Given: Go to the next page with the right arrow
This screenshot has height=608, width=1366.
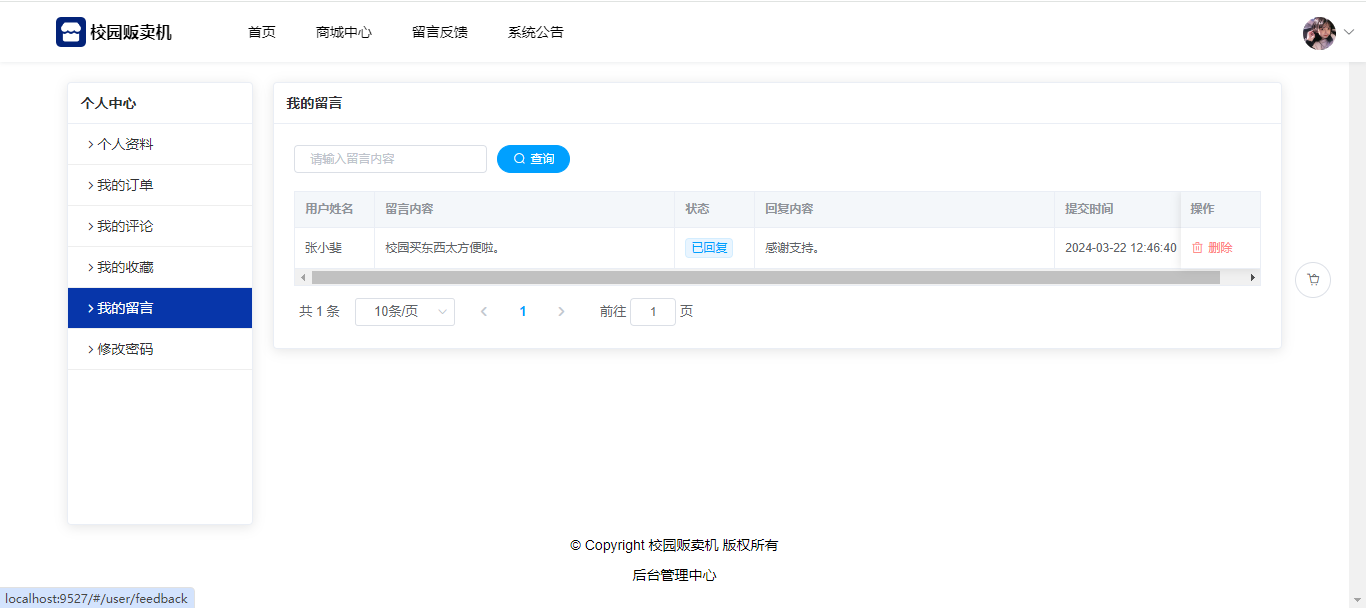Looking at the screenshot, I should [x=561, y=312].
